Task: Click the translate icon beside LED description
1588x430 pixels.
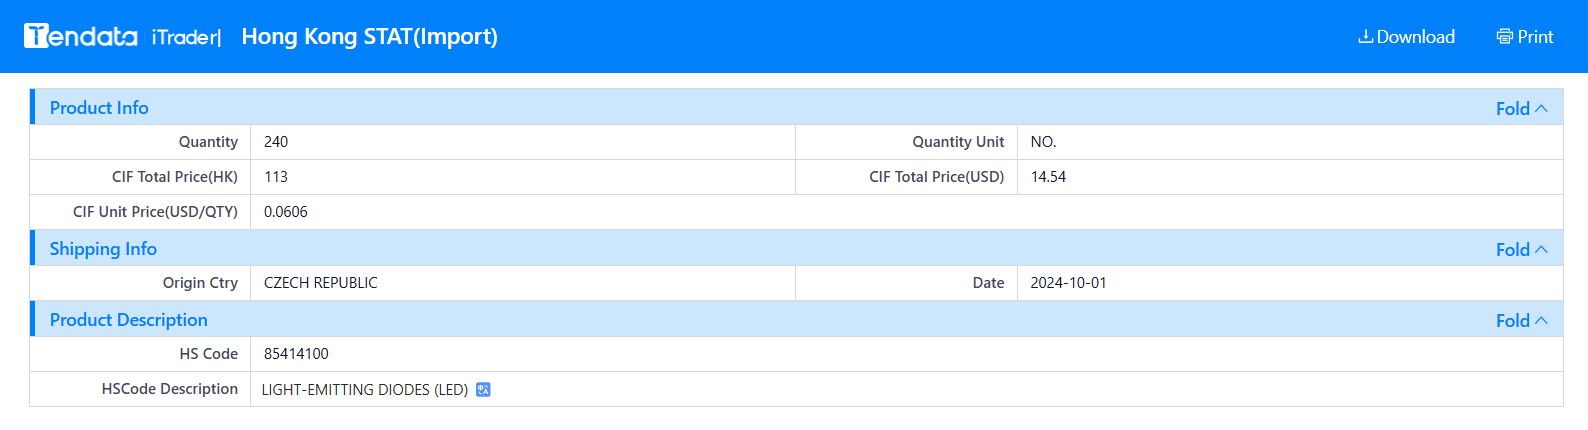Action: (x=483, y=390)
